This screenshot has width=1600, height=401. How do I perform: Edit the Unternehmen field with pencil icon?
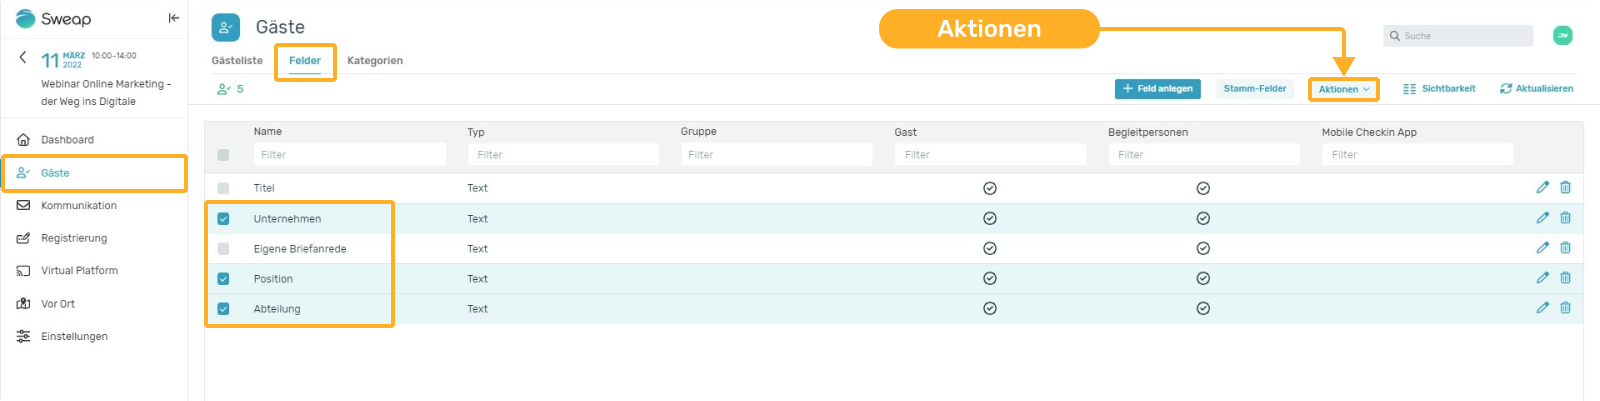(x=1543, y=218)
